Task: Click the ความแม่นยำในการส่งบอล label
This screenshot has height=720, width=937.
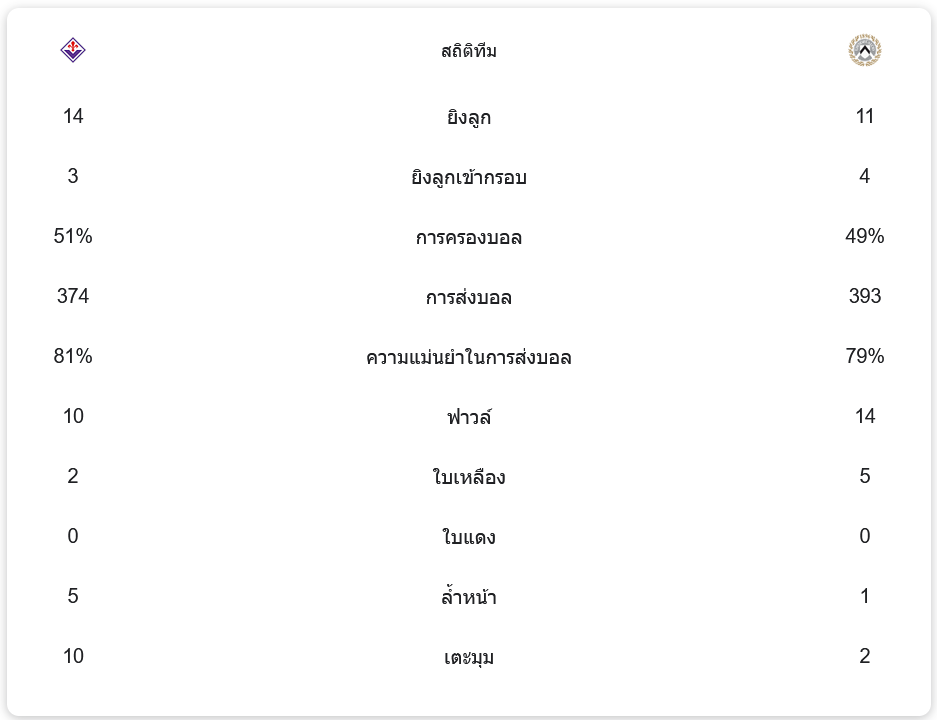Action: tap(468, 357)
